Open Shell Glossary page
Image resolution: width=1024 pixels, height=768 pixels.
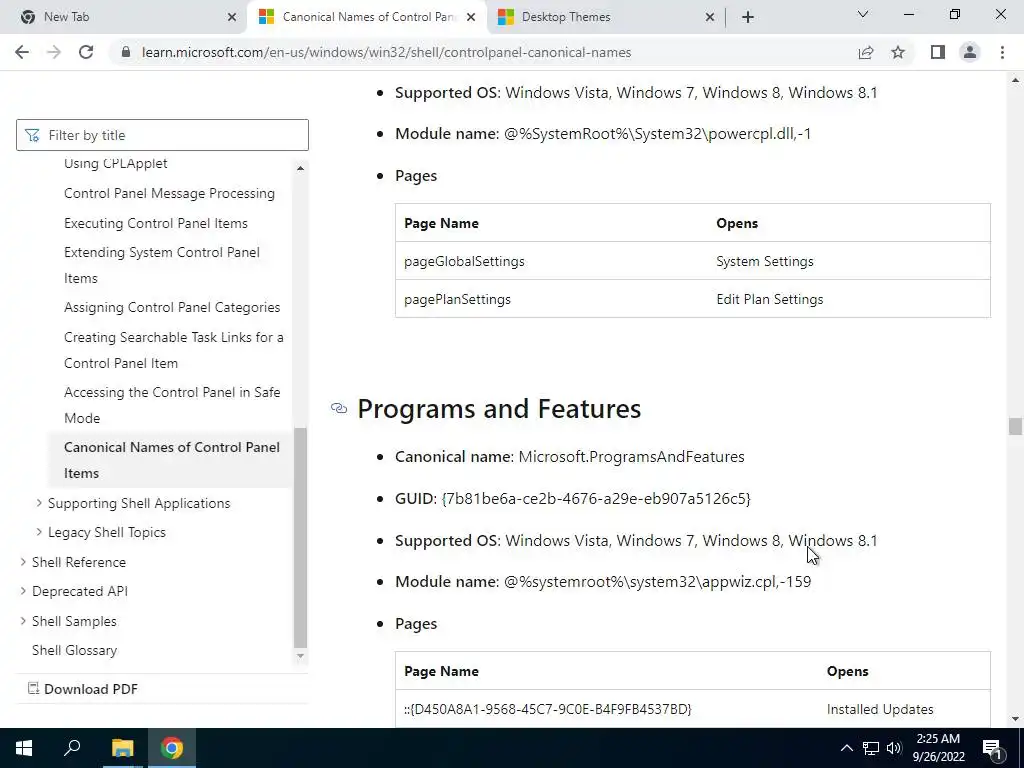[74, 650]
